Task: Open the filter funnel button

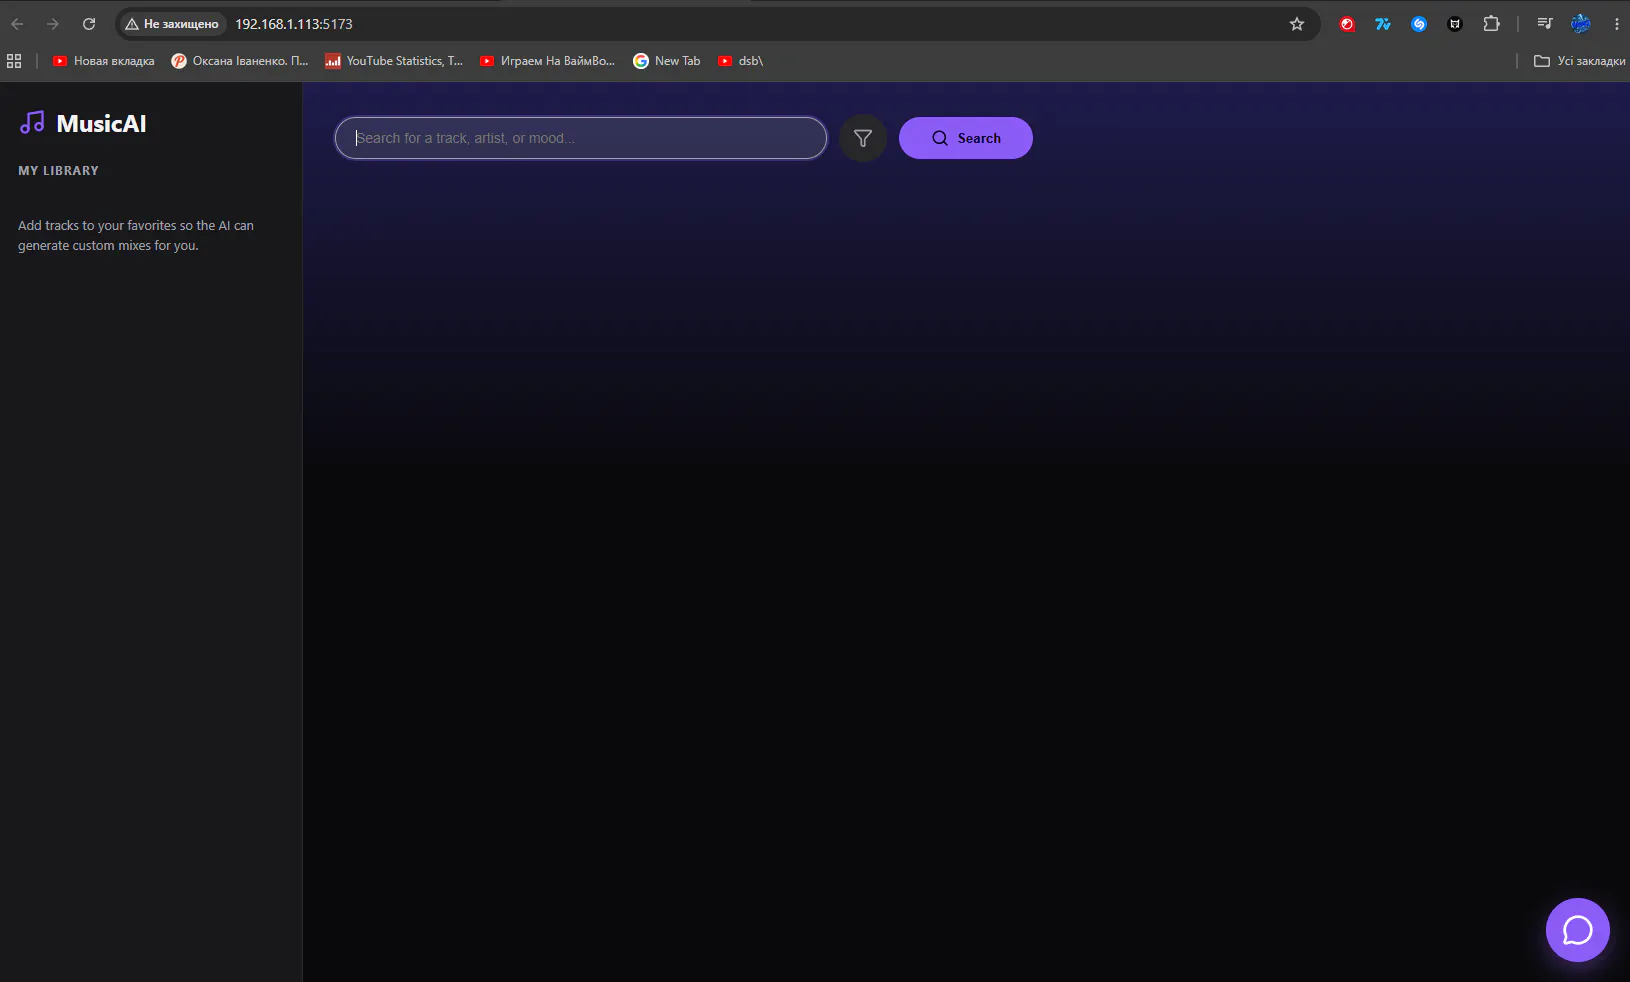Action: tap(863, 138)
